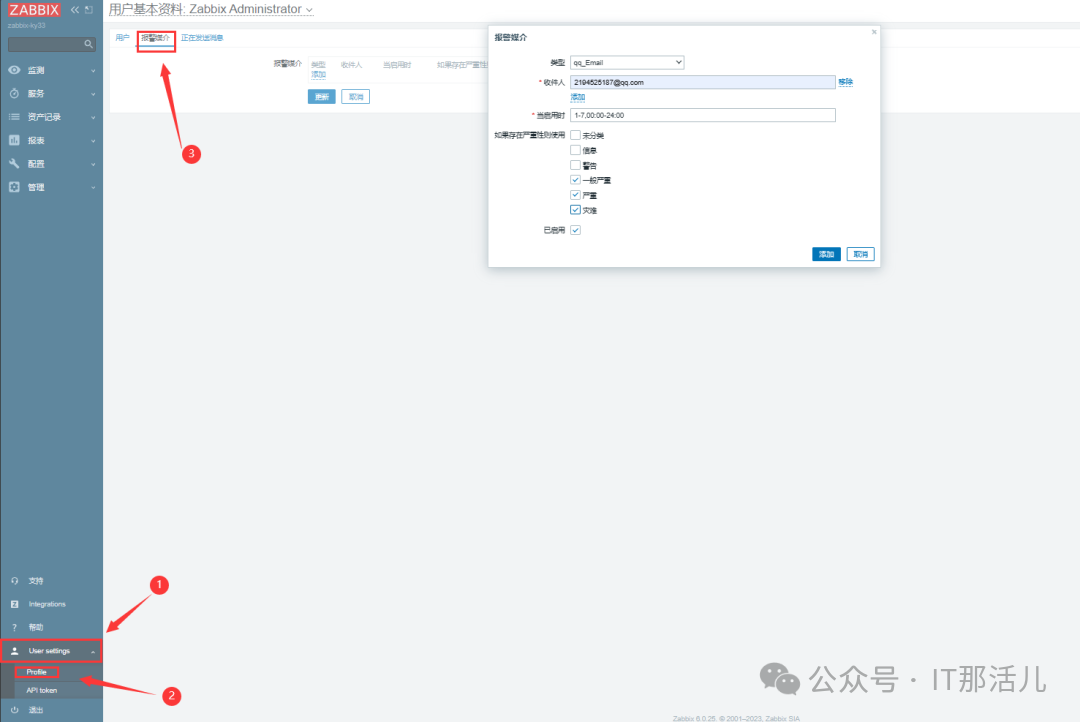This screenshot has width=1080, height=722.
Task: Switch to the 正在发送消息 tab
Action: click(202, 38)
